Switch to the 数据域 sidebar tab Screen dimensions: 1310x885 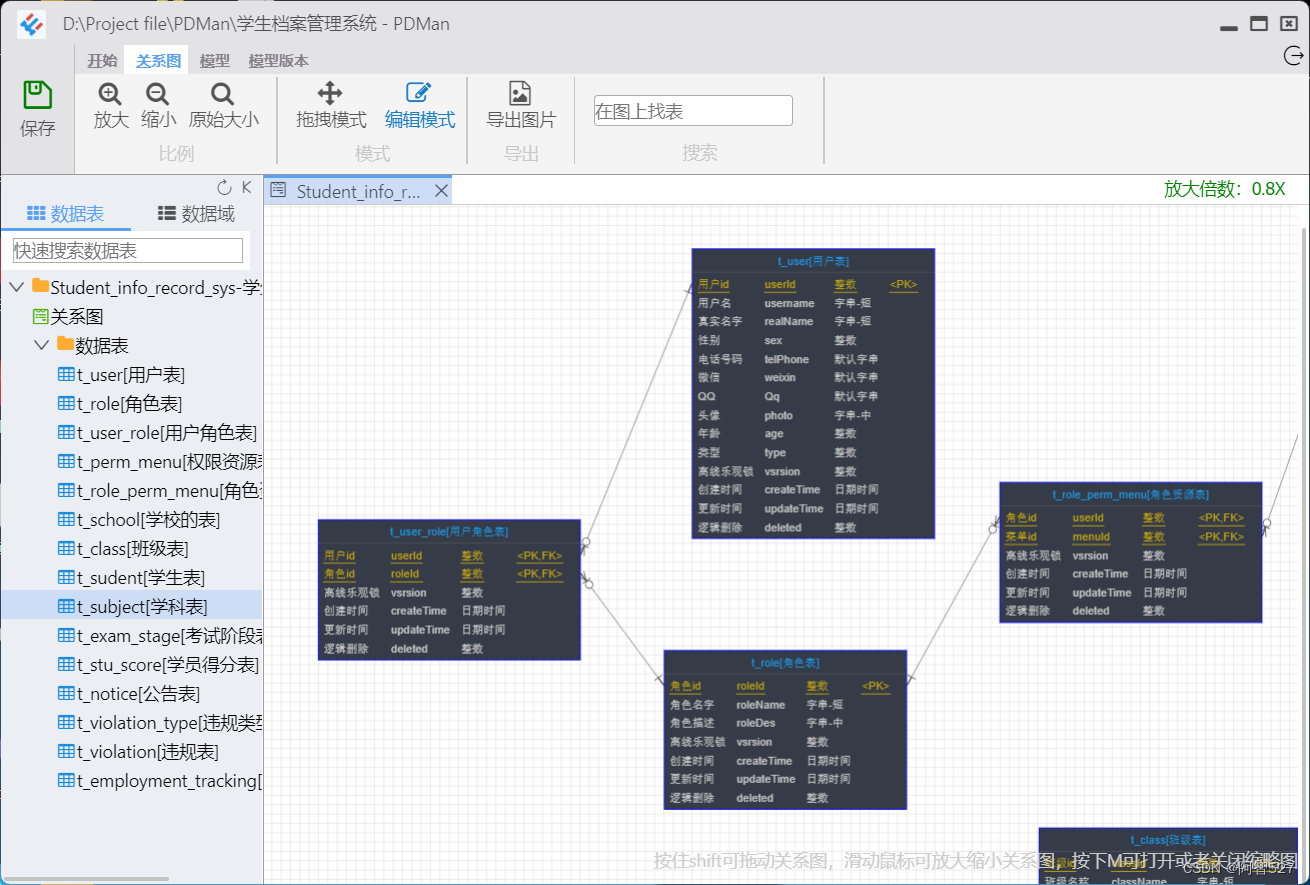[x=197, y=213]
